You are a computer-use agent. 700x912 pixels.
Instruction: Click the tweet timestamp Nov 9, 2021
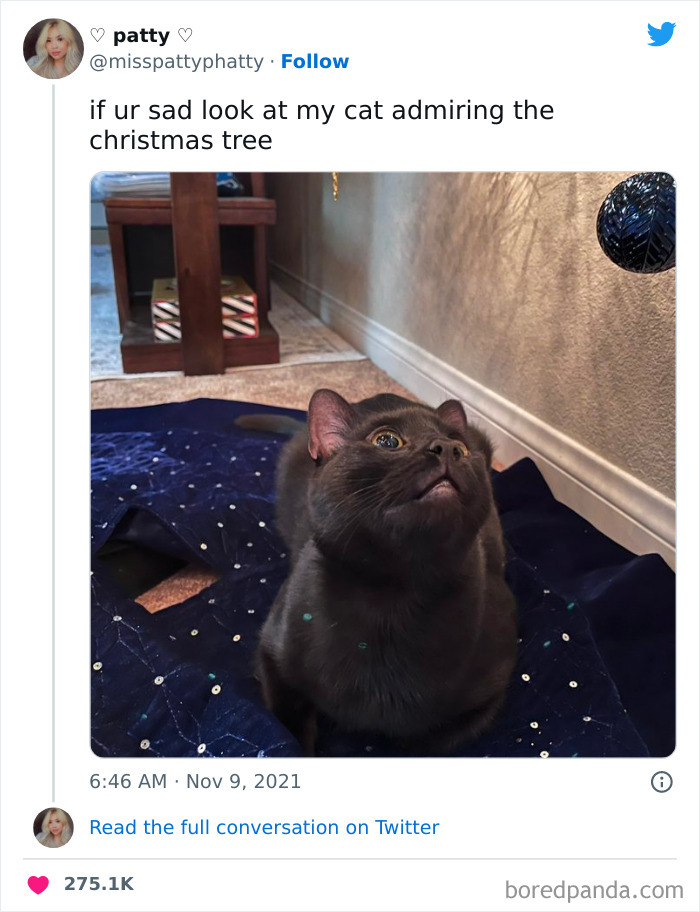pyautogui.click(x=195, y=781)
